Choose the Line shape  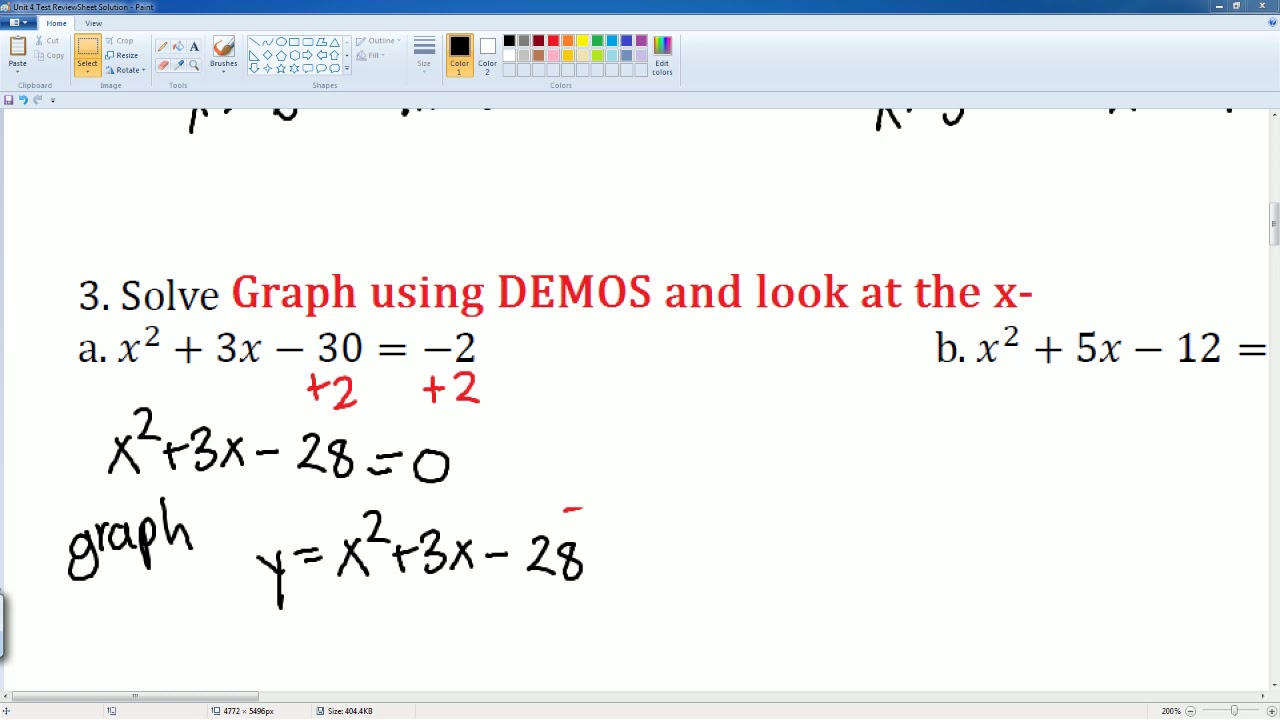(x=255, y=42)
